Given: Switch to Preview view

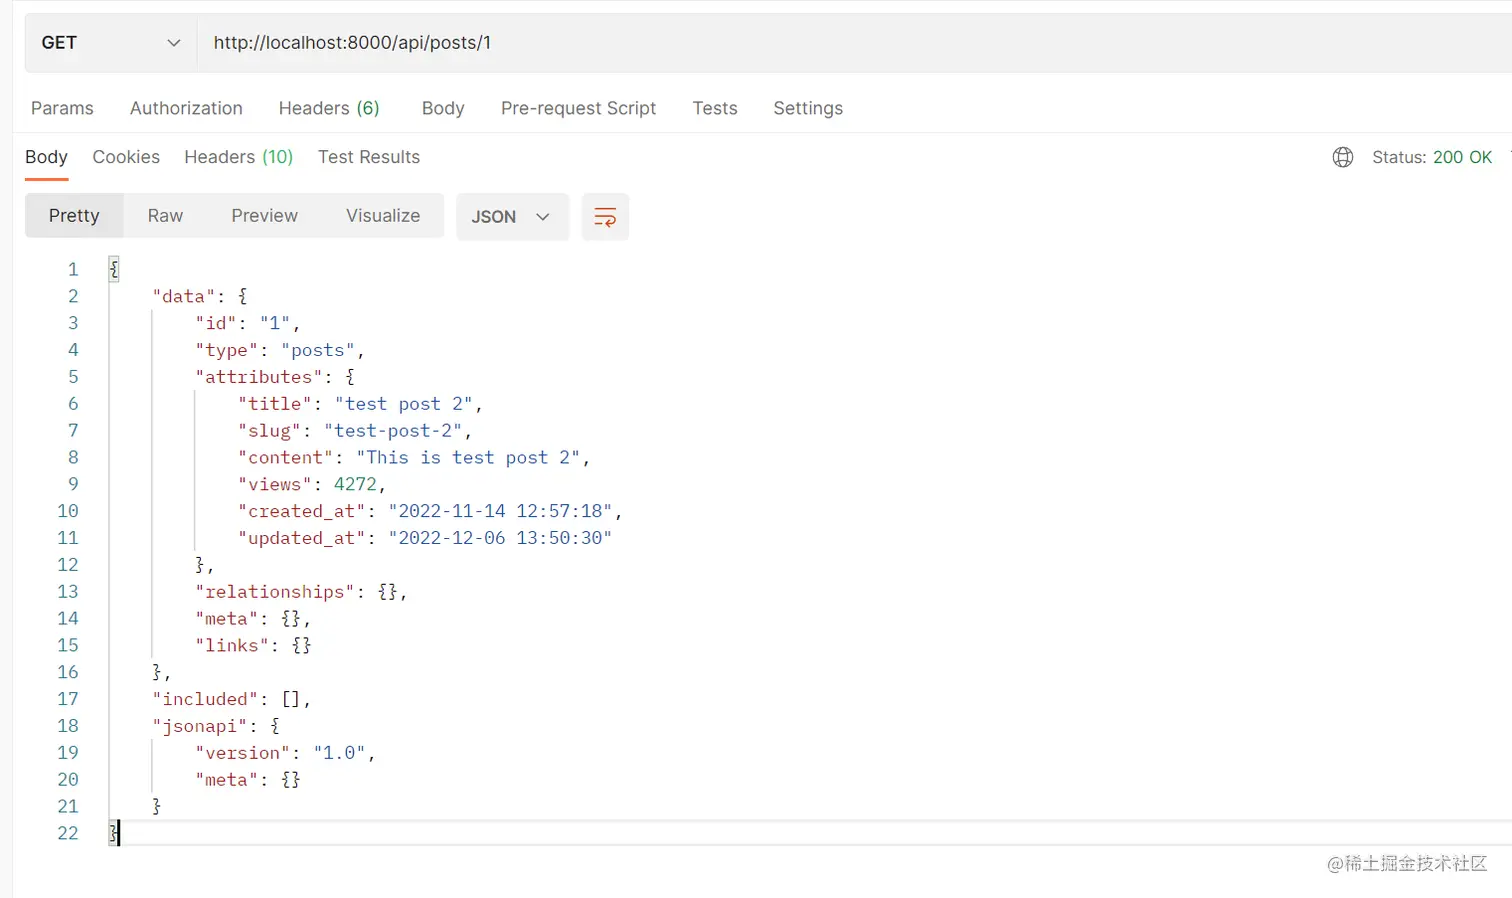Looking at the screenshot, I should tap(264, 216).
